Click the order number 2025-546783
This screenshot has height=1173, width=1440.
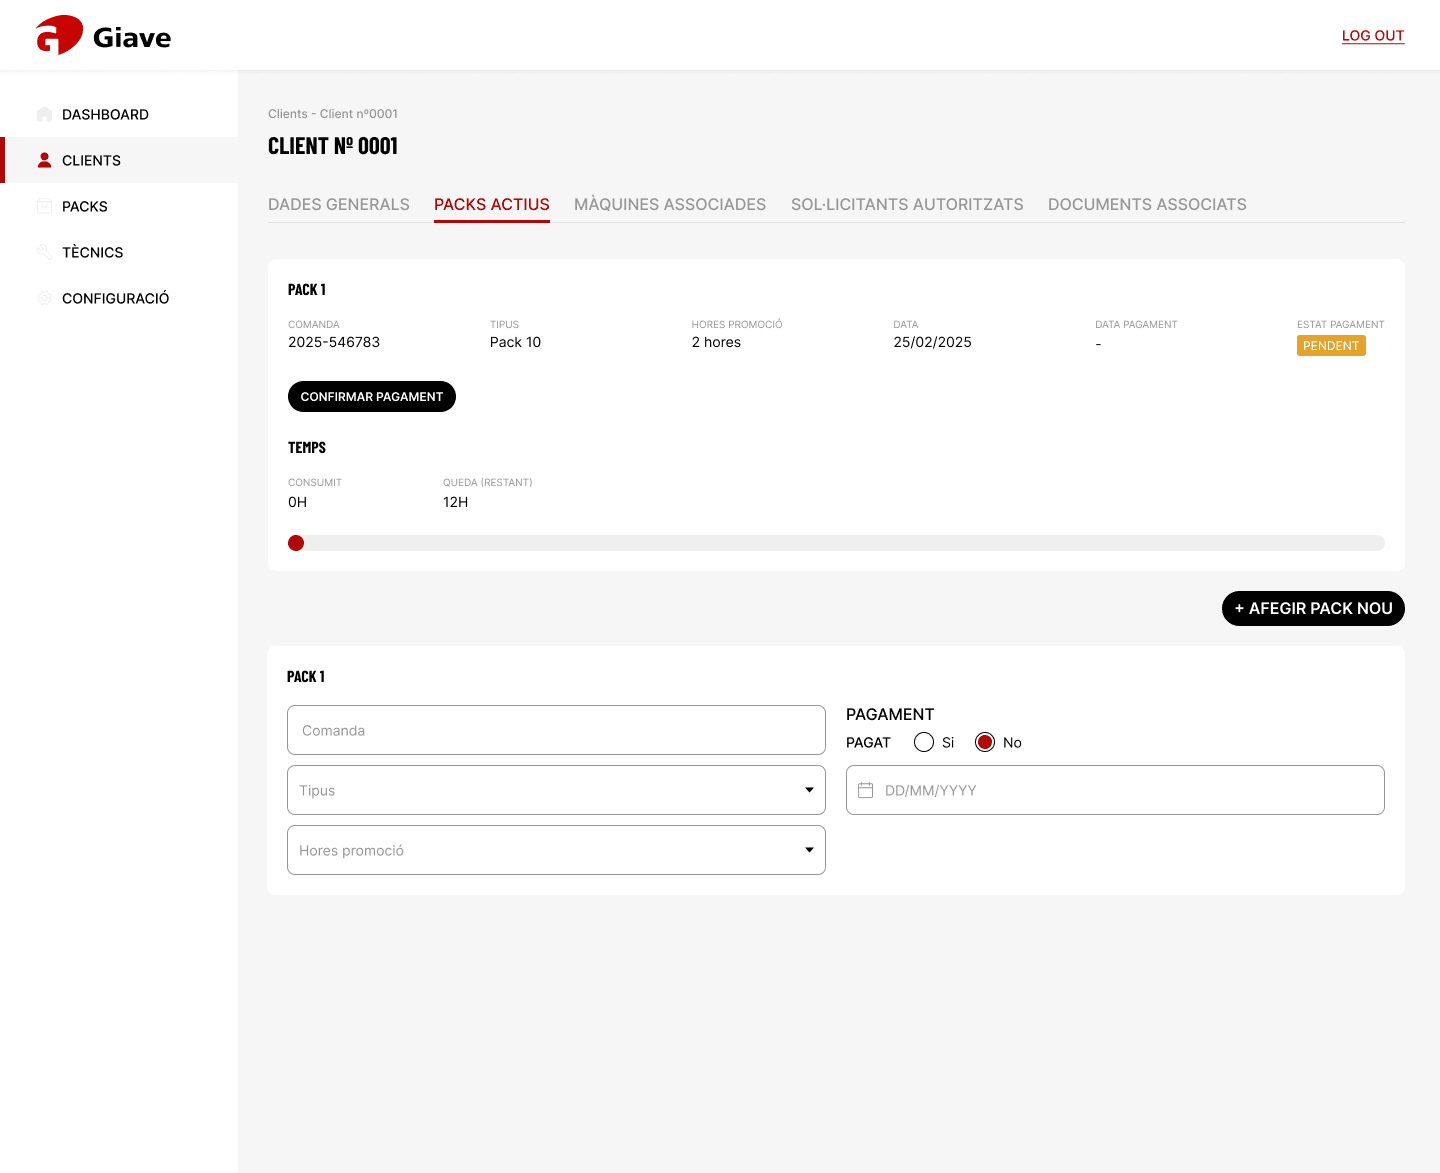334,342
